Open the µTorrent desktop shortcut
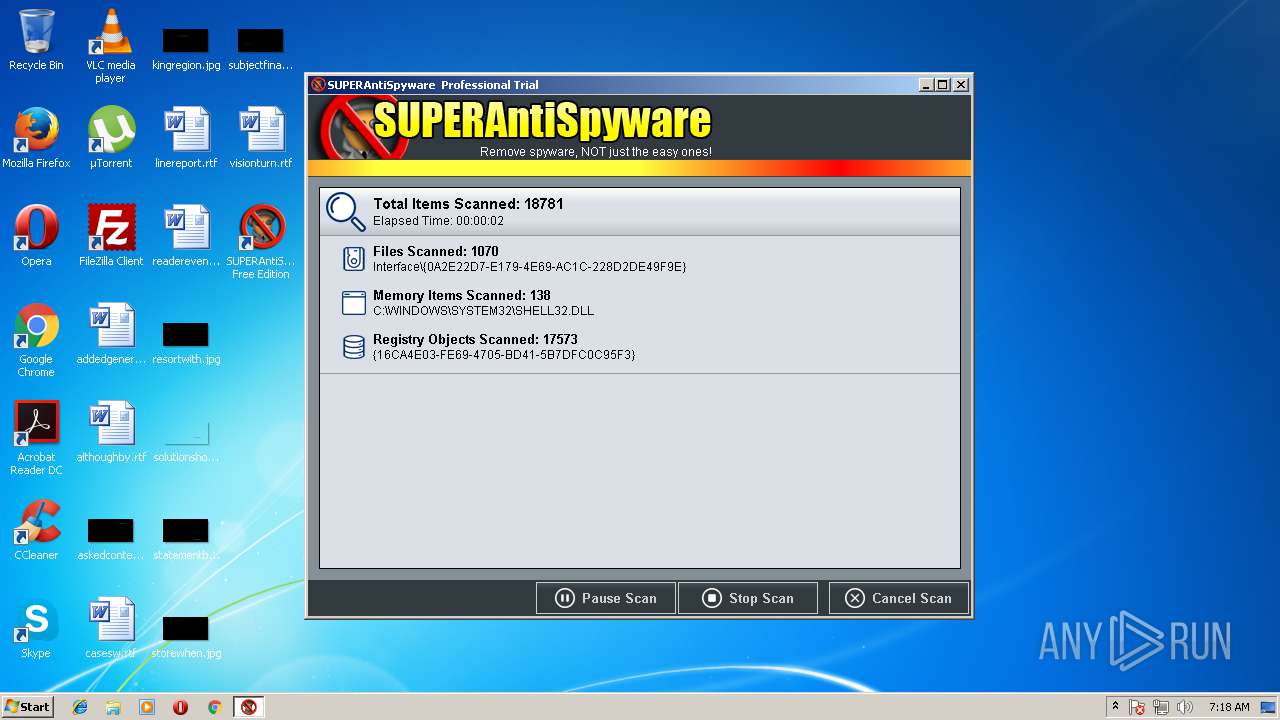The width and height of the screenshot is (1280, 720). click(111, 138)
